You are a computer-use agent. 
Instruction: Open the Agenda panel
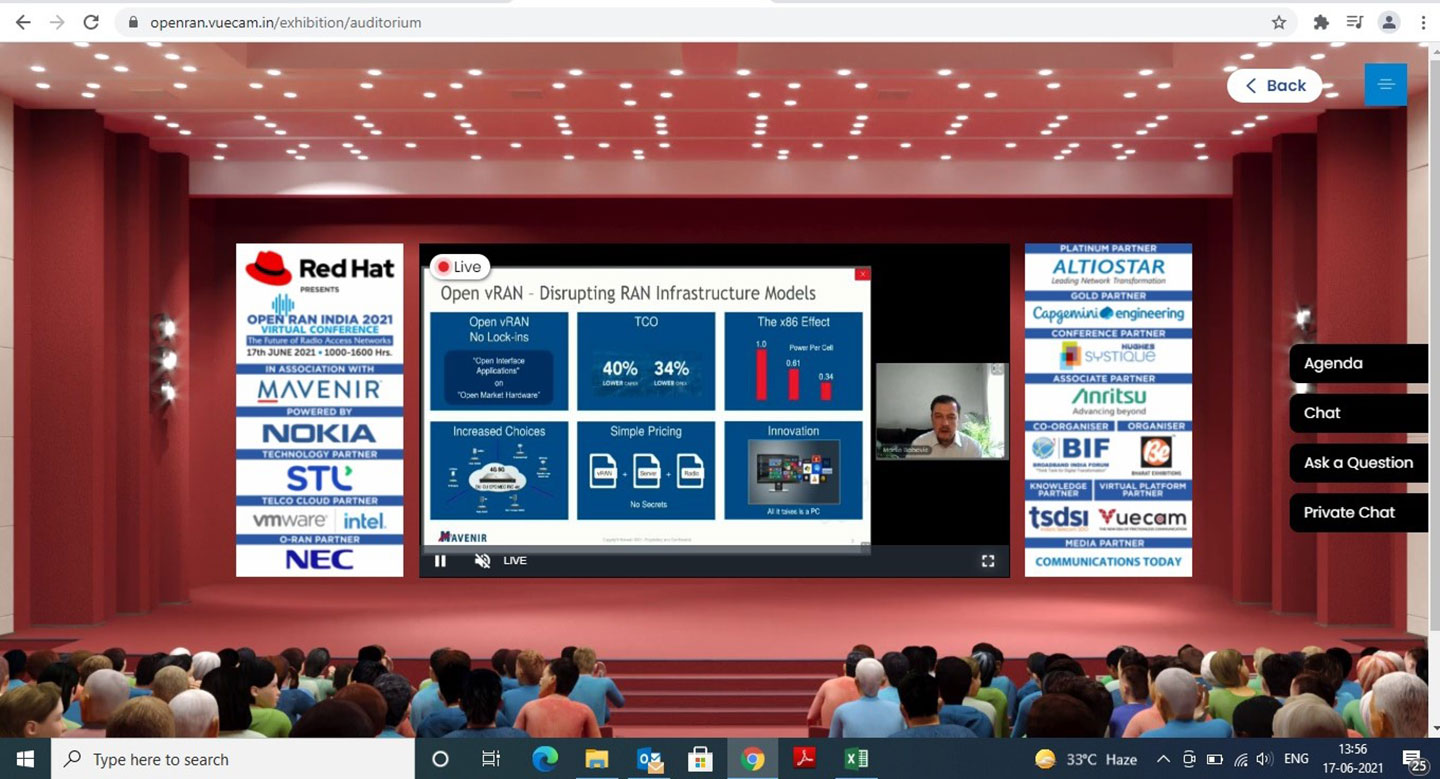(x=1358, y=363)
